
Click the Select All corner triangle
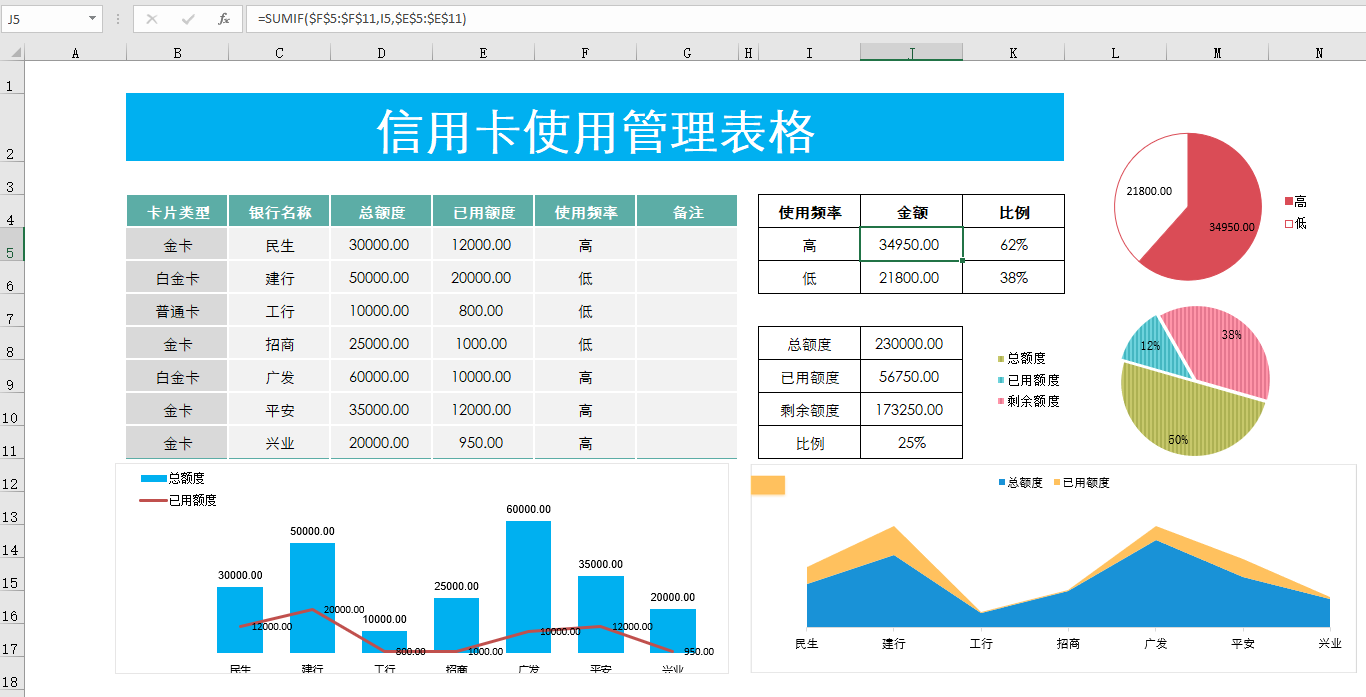12,53
